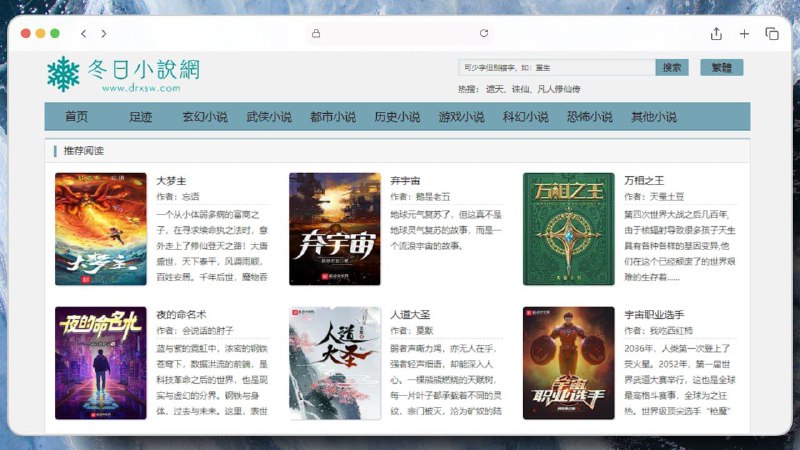This screenshot has width=800, height=450.
Task: Focus the novel search input box
Action: pyautogui.click(x=557, y=67)
